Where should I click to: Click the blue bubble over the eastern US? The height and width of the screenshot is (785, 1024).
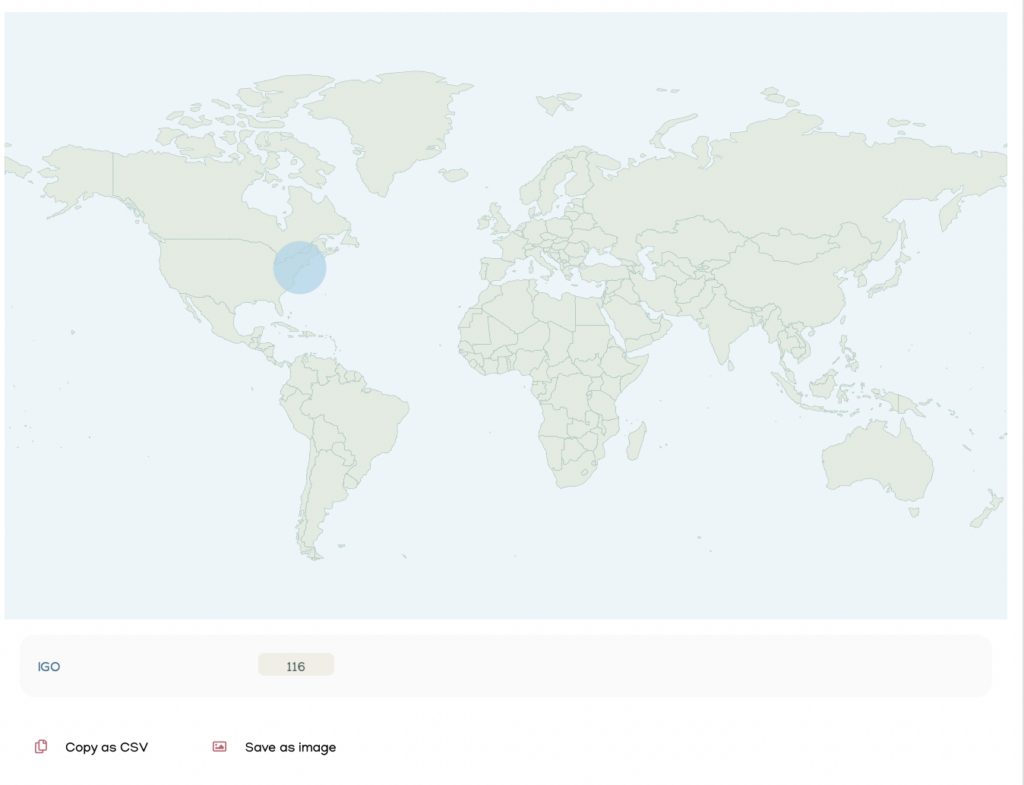pyautogui.click(x=300, y=268)
